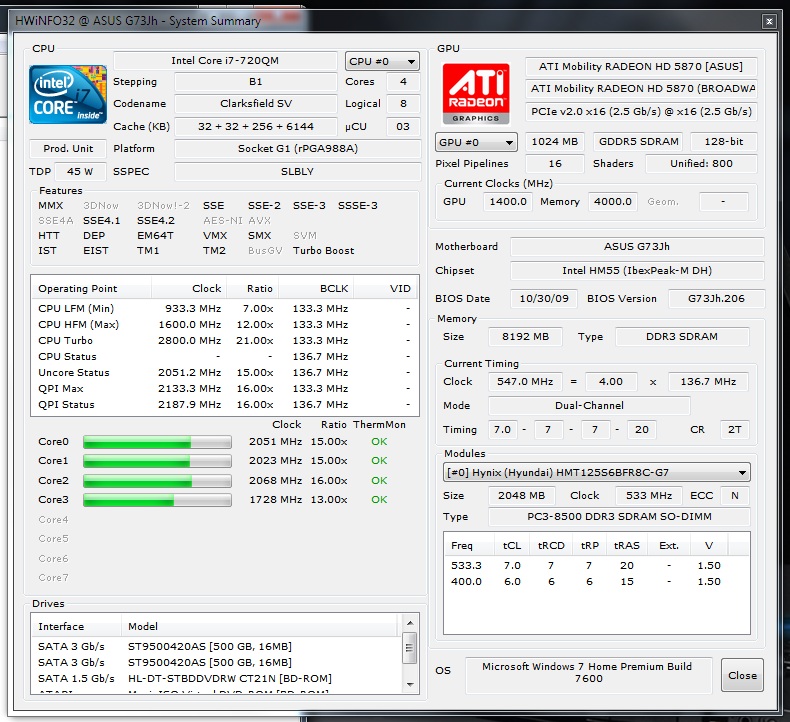This screenshot has width=790, height=722.
Task: Expand the Hynix memory module dropdown
Action: 596,472
